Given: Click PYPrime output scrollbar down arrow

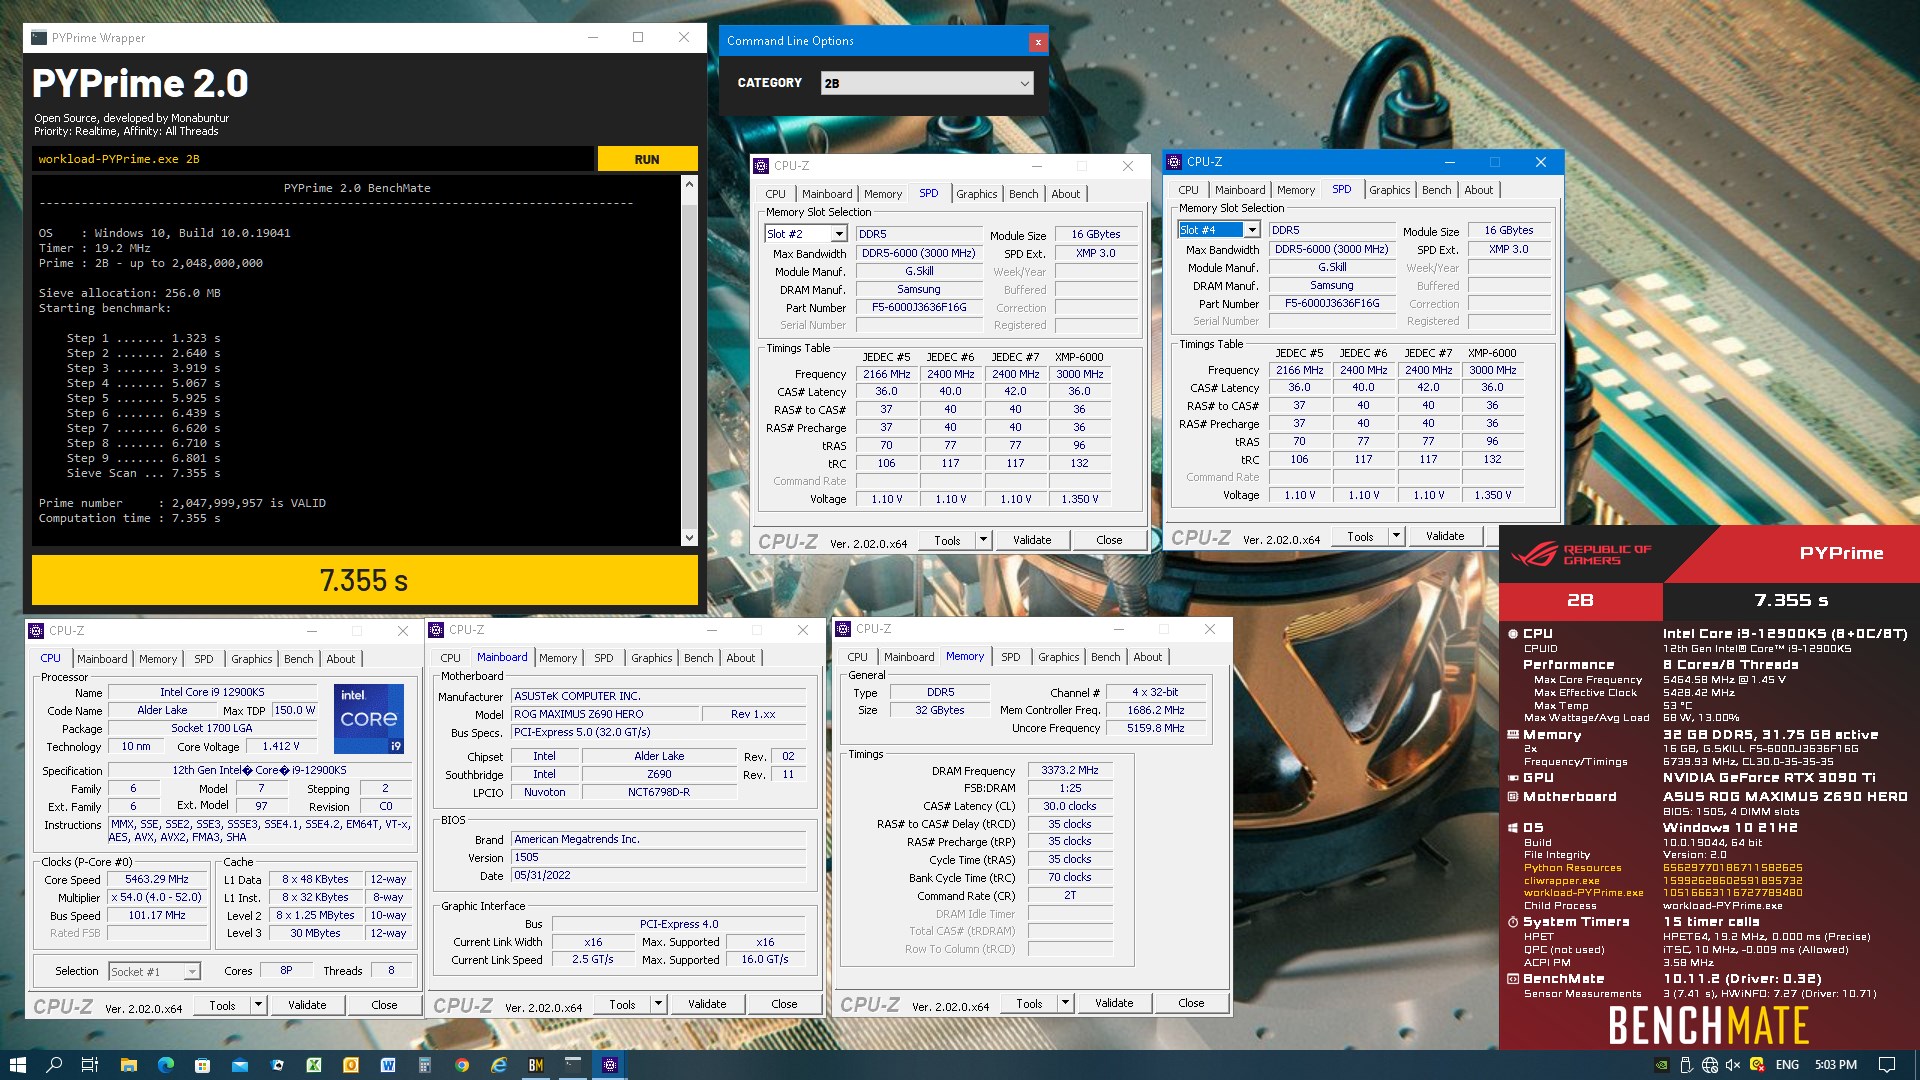Looking at the screenshot, I should 689,538.
